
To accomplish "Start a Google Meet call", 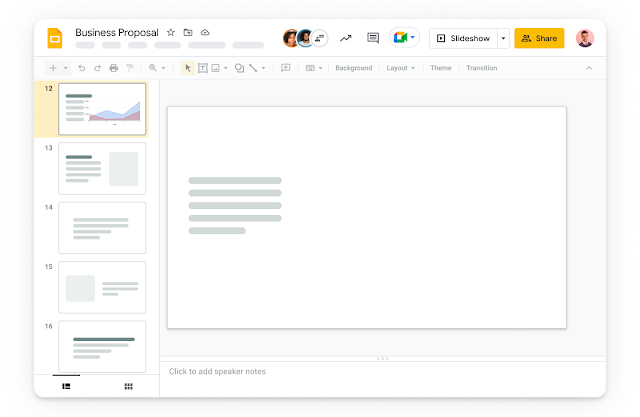I will pyautogui.click(x=400, y=38).
